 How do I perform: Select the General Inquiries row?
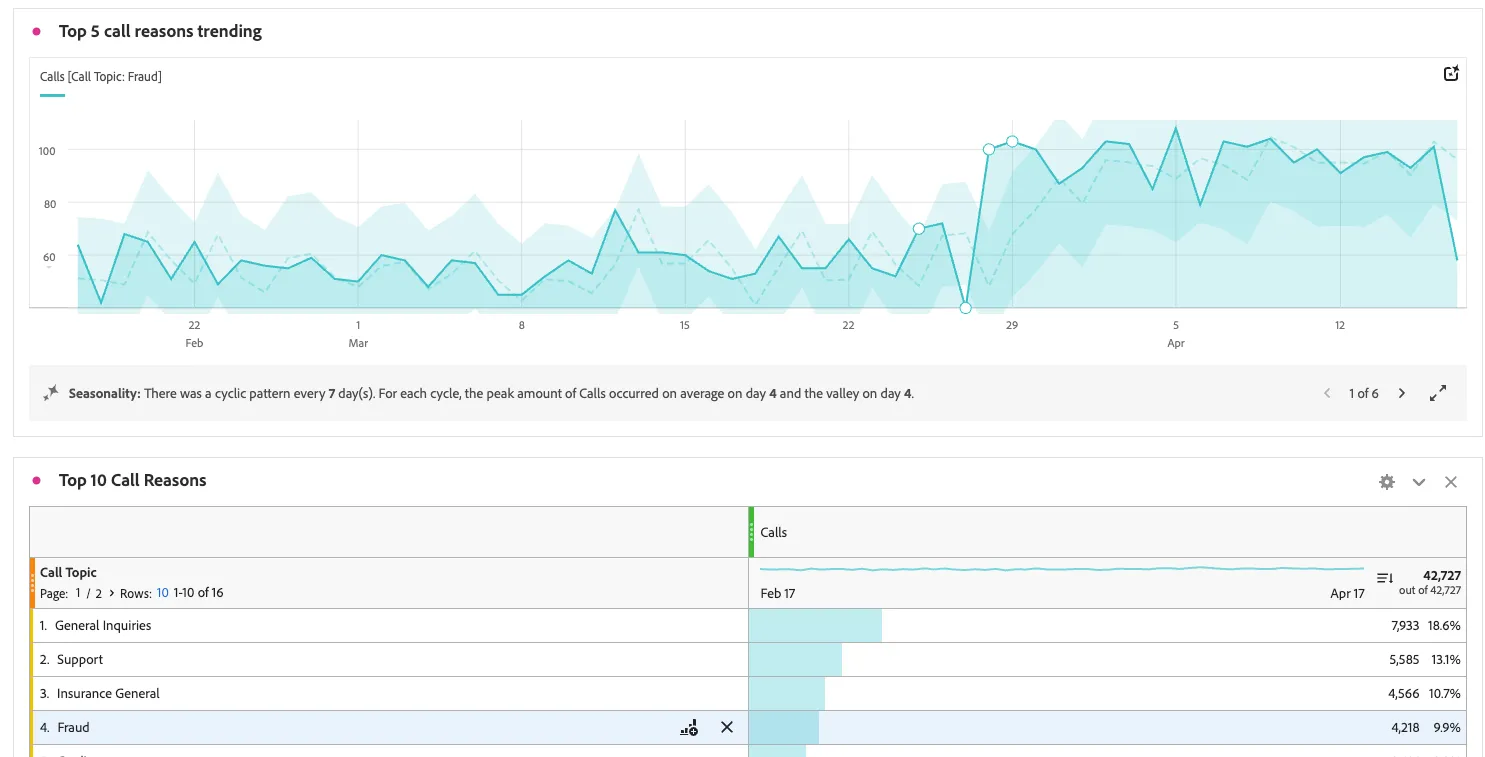(748, 626)
